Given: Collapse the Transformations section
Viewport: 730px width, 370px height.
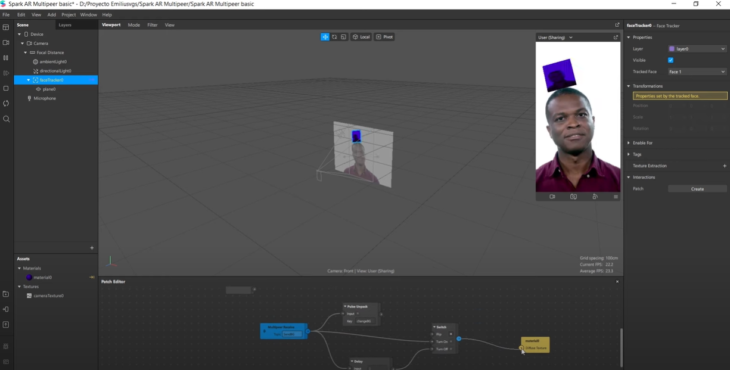Looking at the screenshot, I should tap(629, 86).
